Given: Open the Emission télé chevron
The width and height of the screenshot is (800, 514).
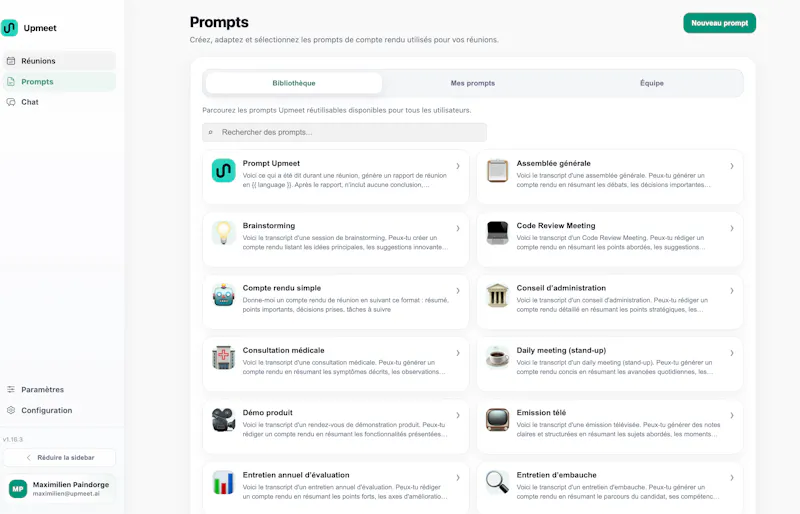Looking at the screenshot, I should coord(732,415).
